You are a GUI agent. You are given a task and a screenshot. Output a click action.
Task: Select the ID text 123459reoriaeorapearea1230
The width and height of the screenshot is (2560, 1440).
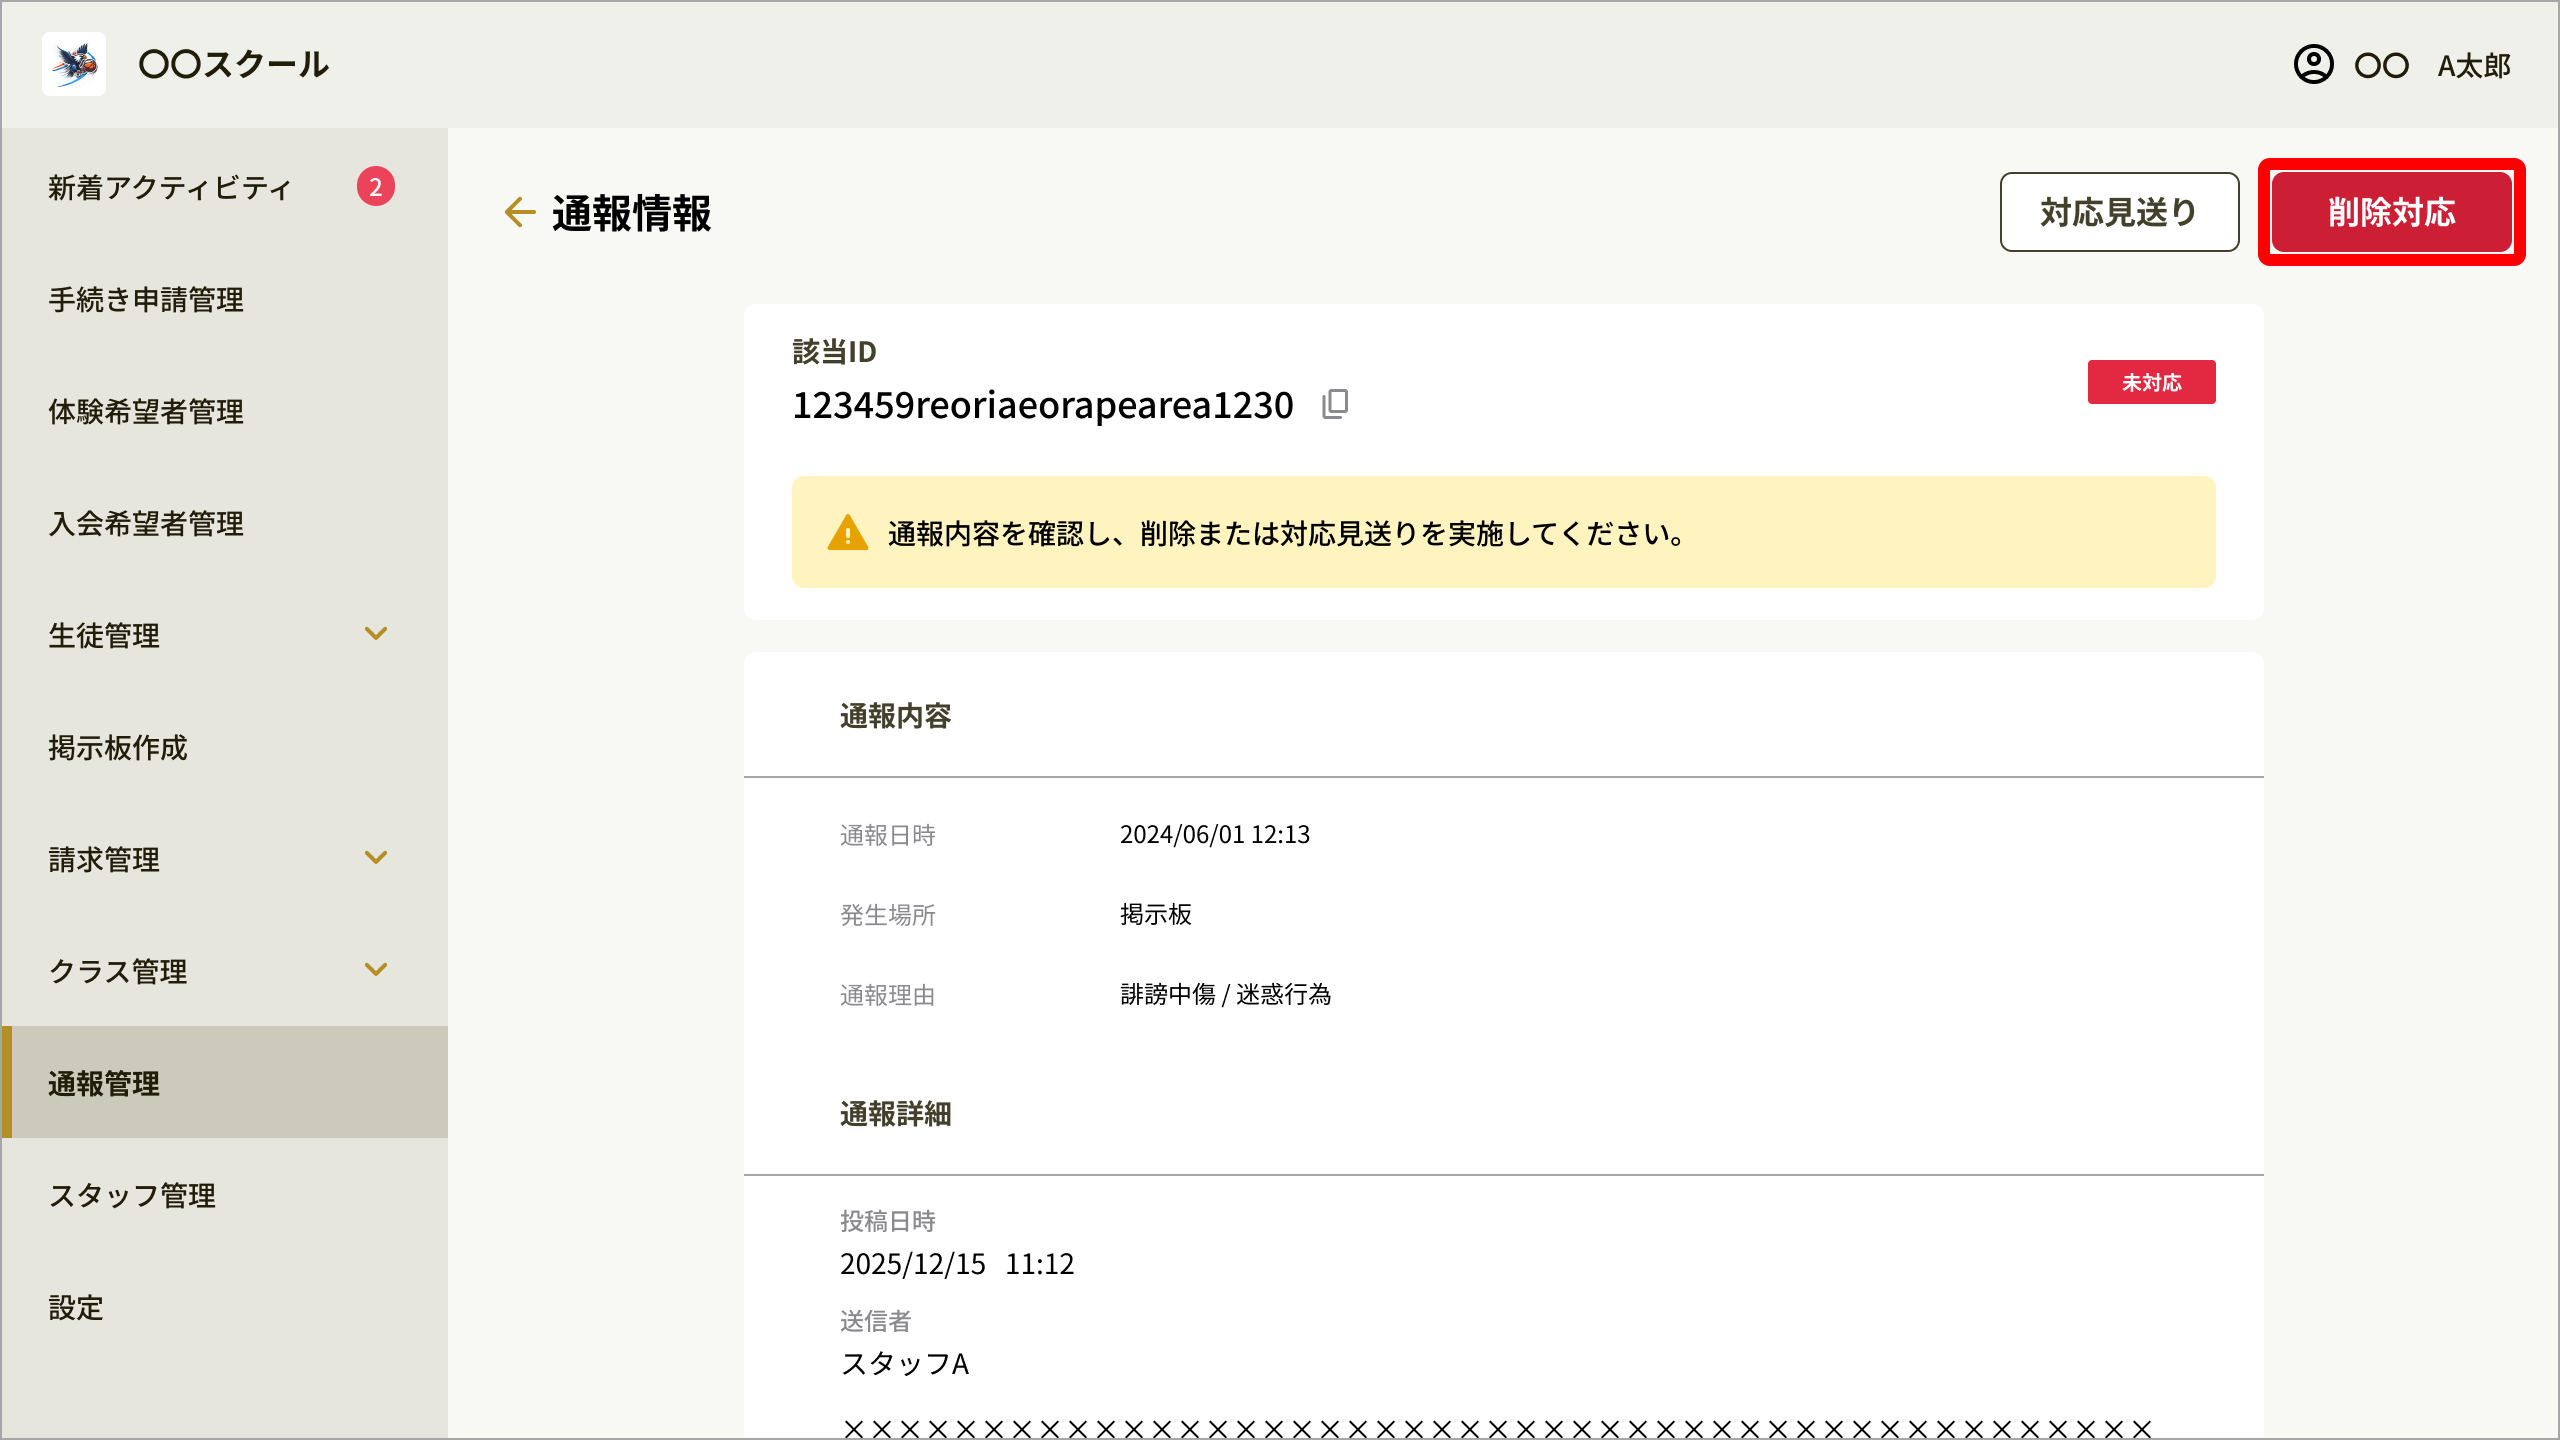pos(1043,405)
